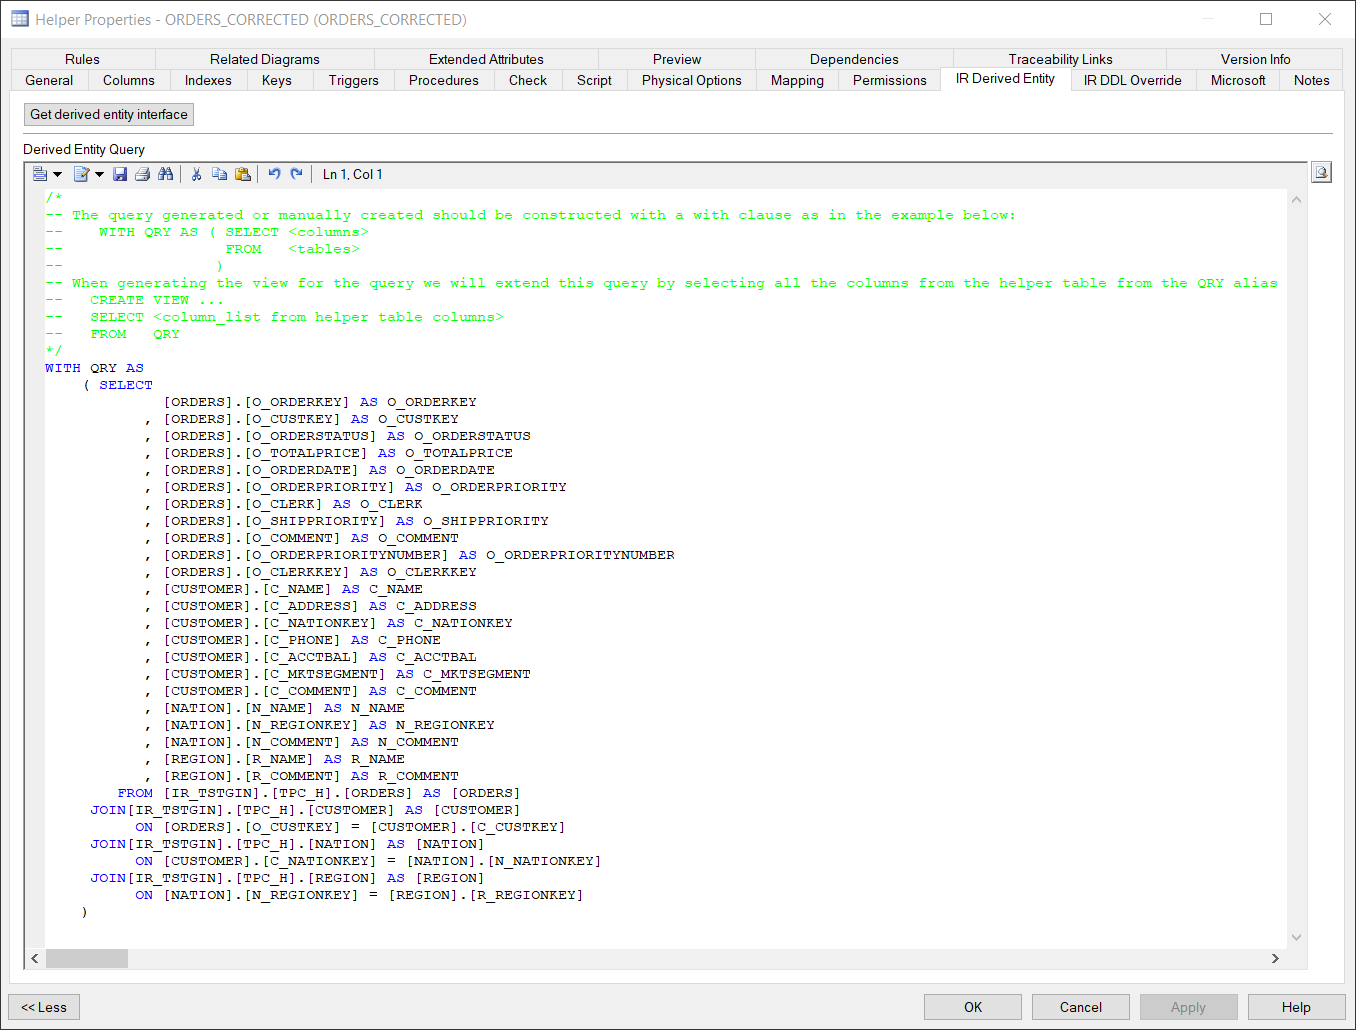Click the 'Derived Entity Query' label
Screen dimensions: 1356x1030
pos(84,149)
